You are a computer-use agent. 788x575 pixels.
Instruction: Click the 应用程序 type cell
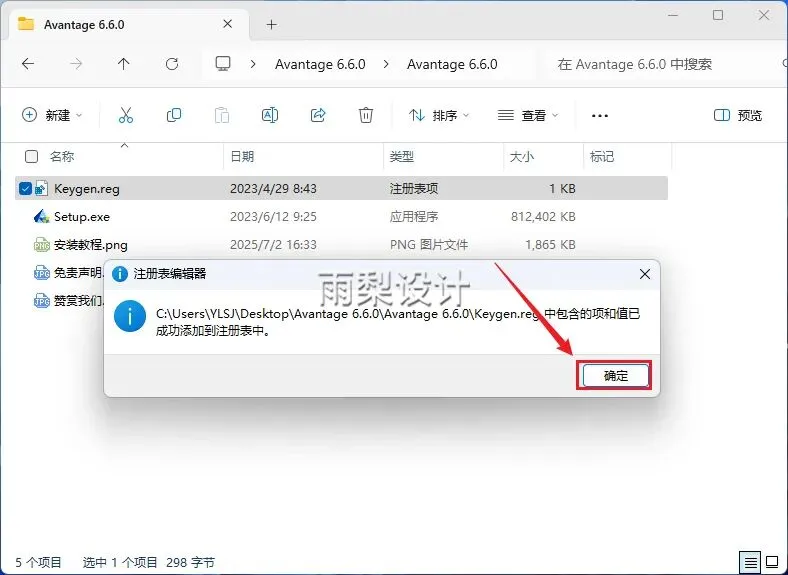pos(414,217)
